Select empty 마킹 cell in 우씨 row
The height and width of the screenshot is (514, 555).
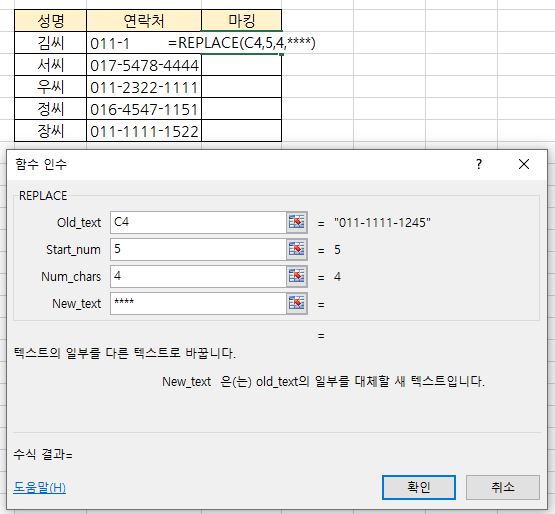[241, 87]
